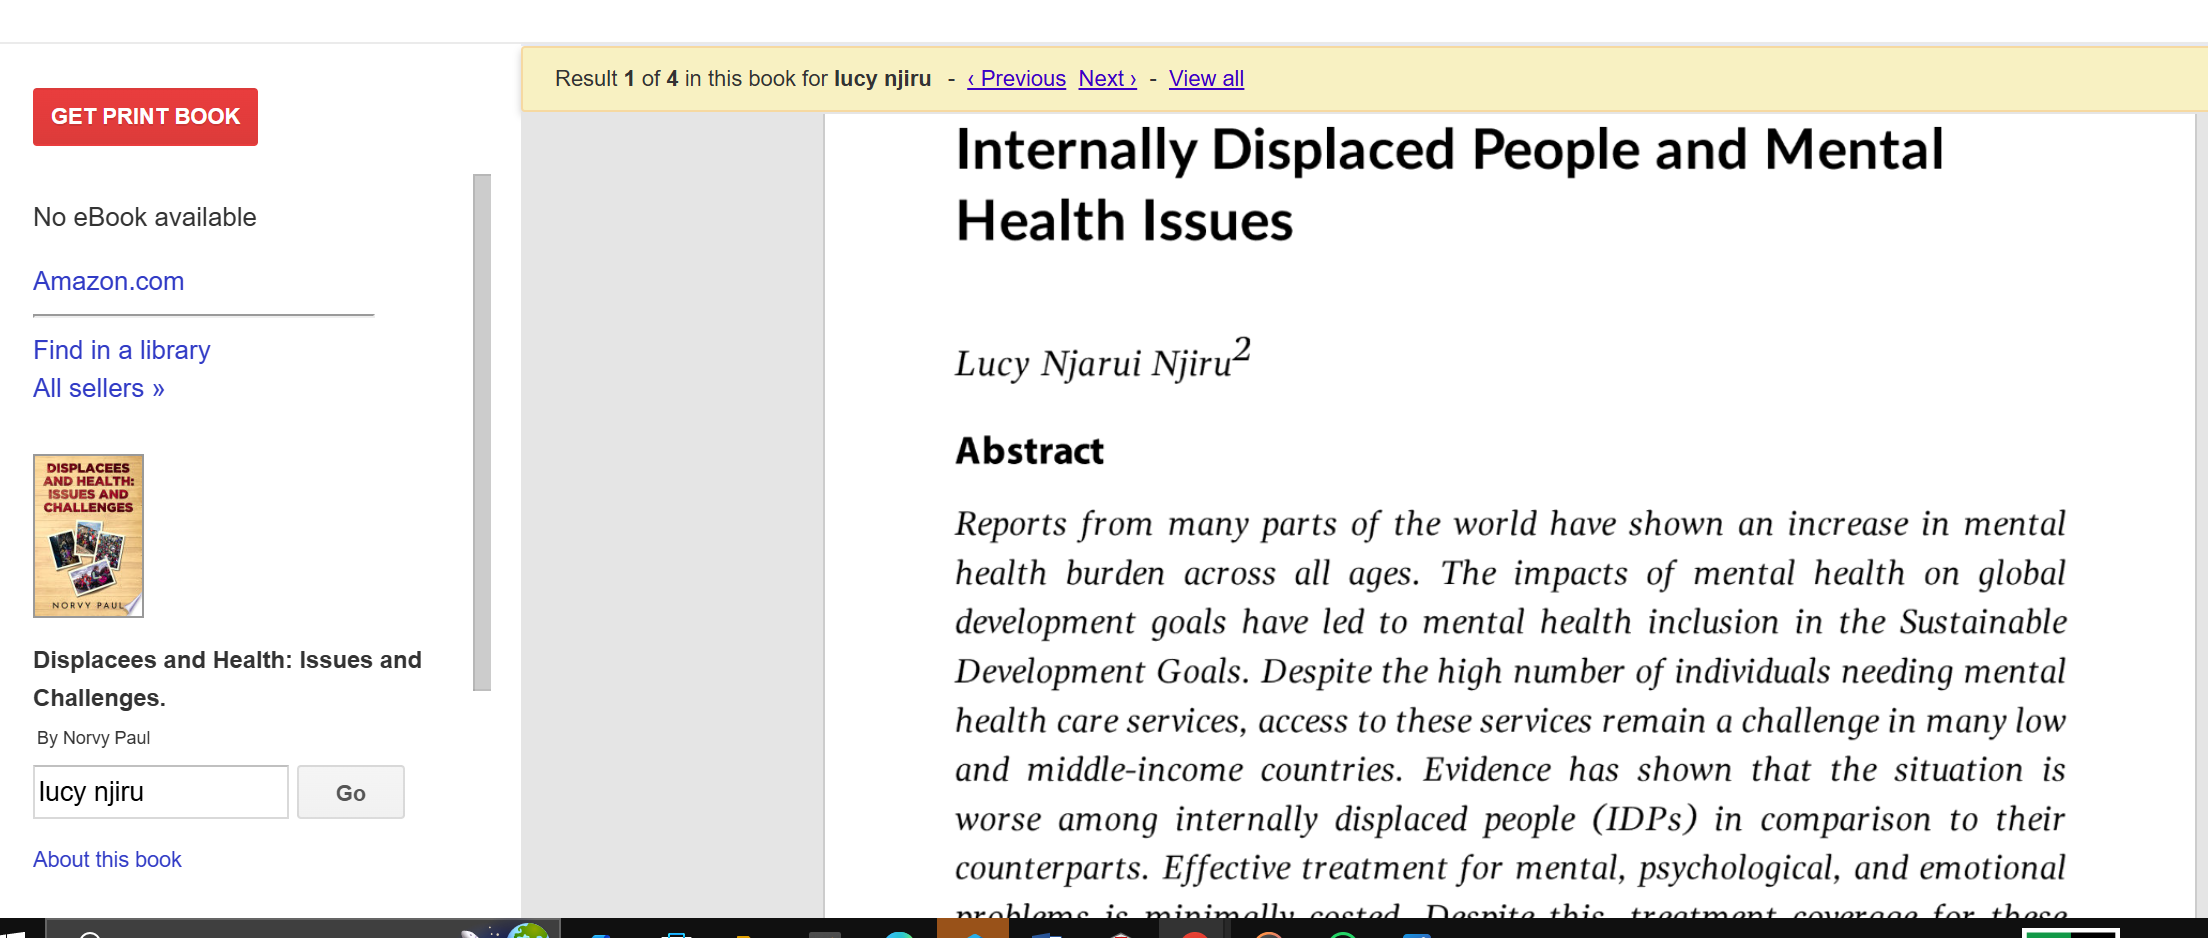Open the Amazon.com seller link
The image size is (2208, 938).
[108, 281]
